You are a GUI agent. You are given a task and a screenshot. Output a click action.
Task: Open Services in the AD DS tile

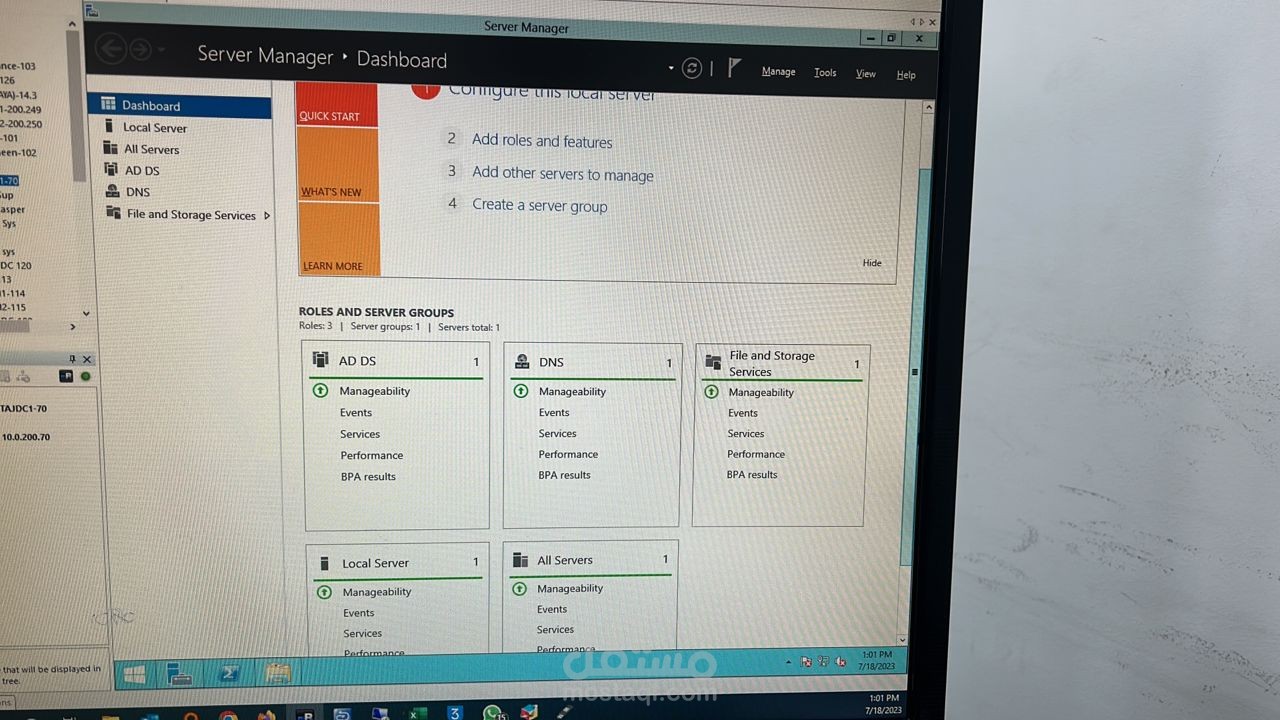360,434
